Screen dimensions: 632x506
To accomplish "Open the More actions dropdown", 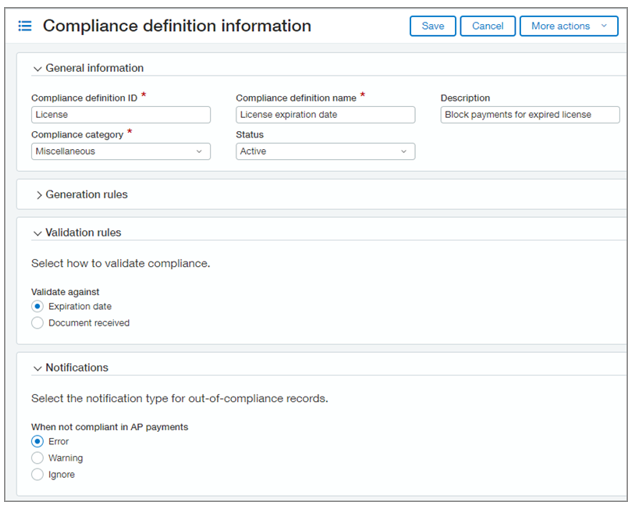I will (568, 26).
